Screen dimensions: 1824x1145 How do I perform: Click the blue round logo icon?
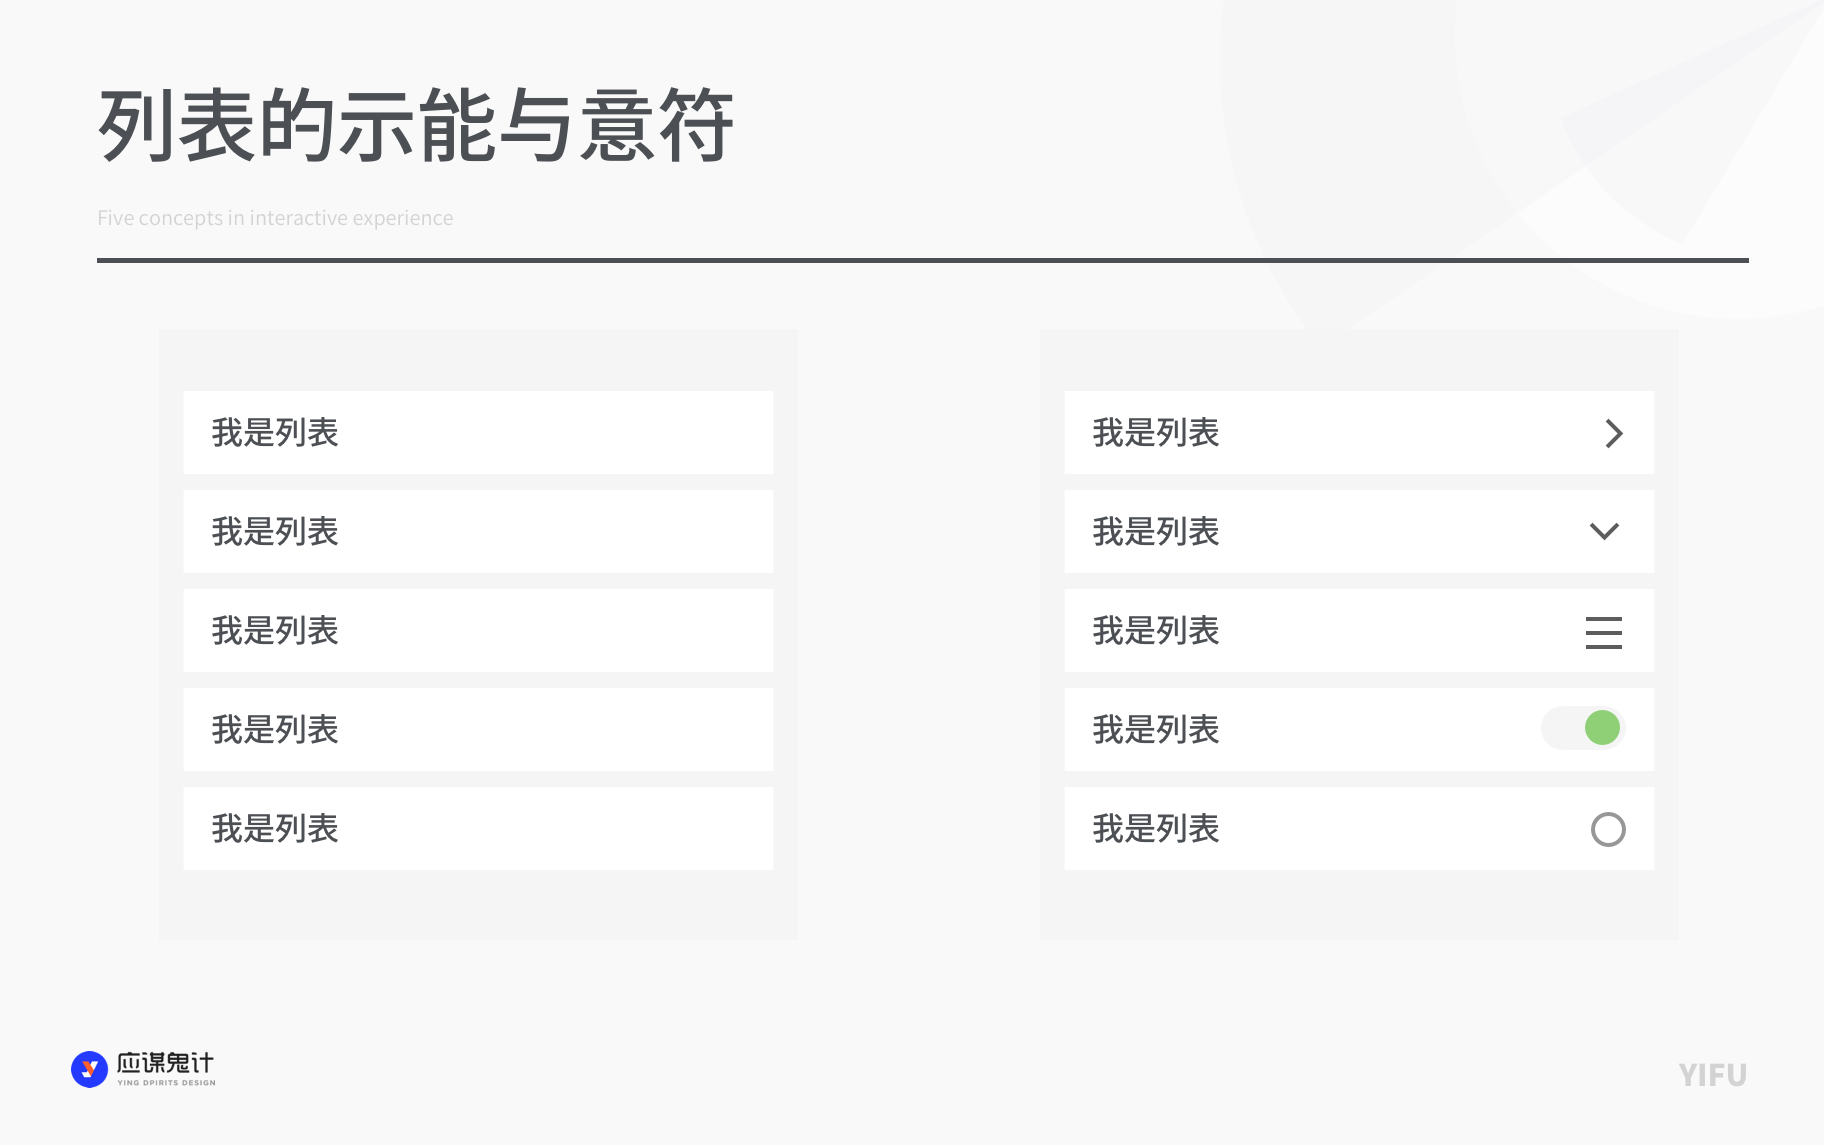tap(89, 1069)
